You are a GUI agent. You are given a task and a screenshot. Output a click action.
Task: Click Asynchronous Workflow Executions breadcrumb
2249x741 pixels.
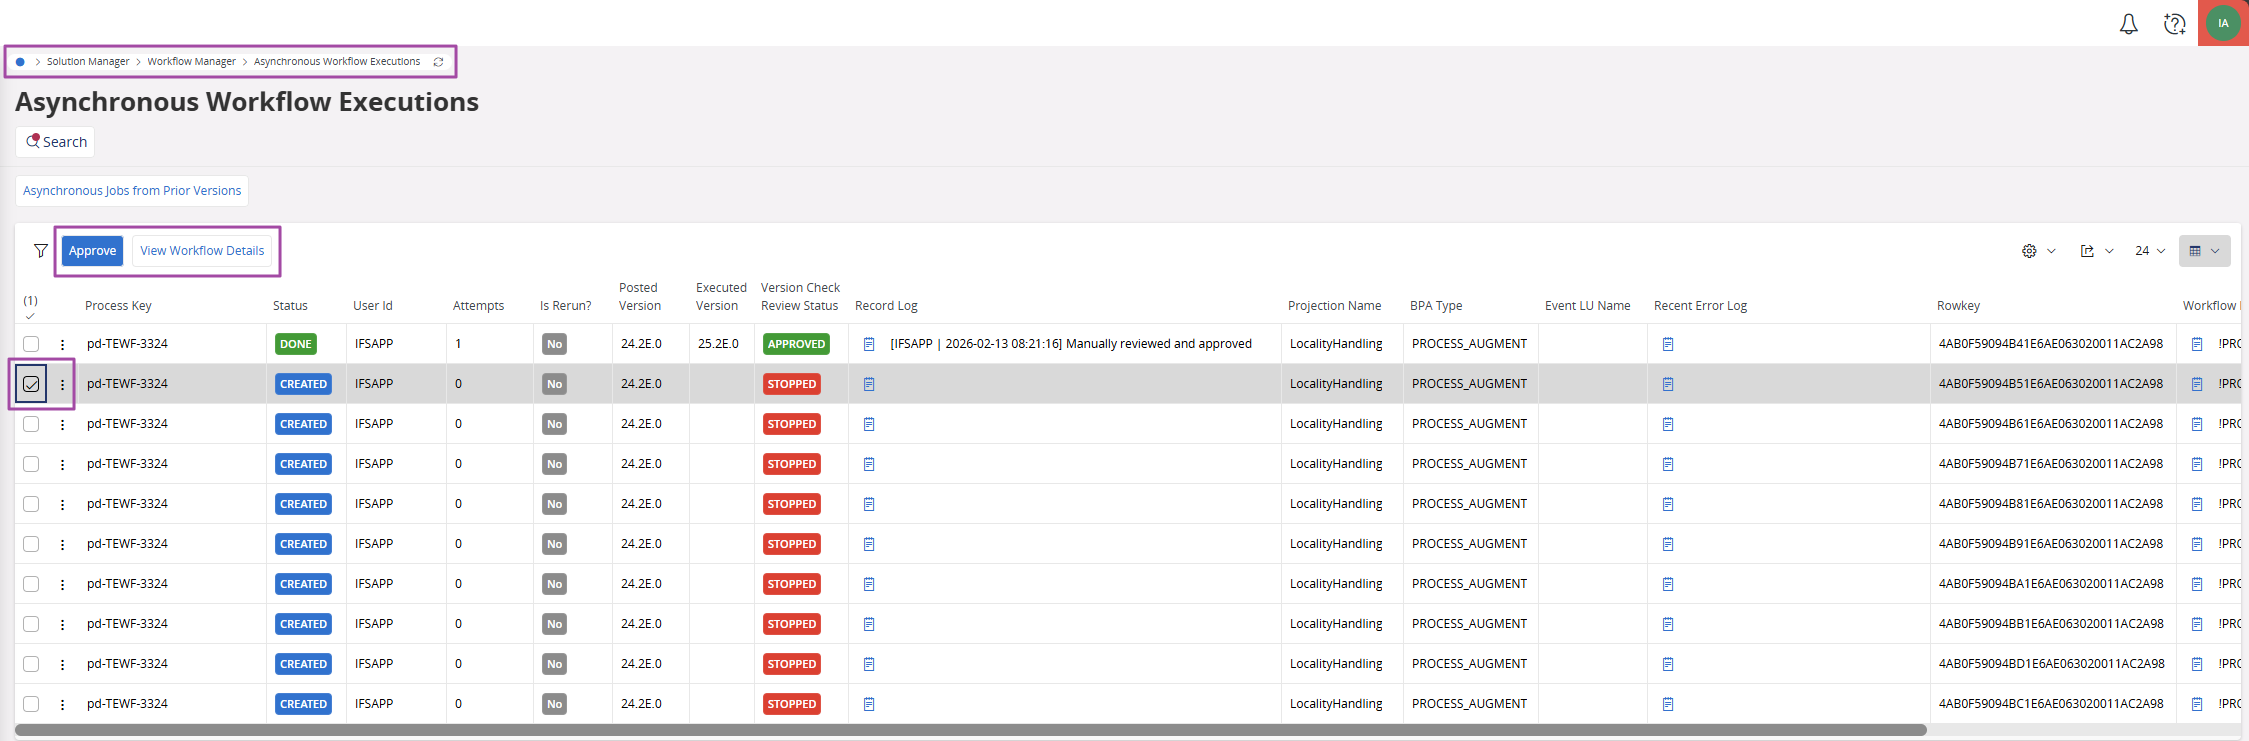click(x=337, y=62)
